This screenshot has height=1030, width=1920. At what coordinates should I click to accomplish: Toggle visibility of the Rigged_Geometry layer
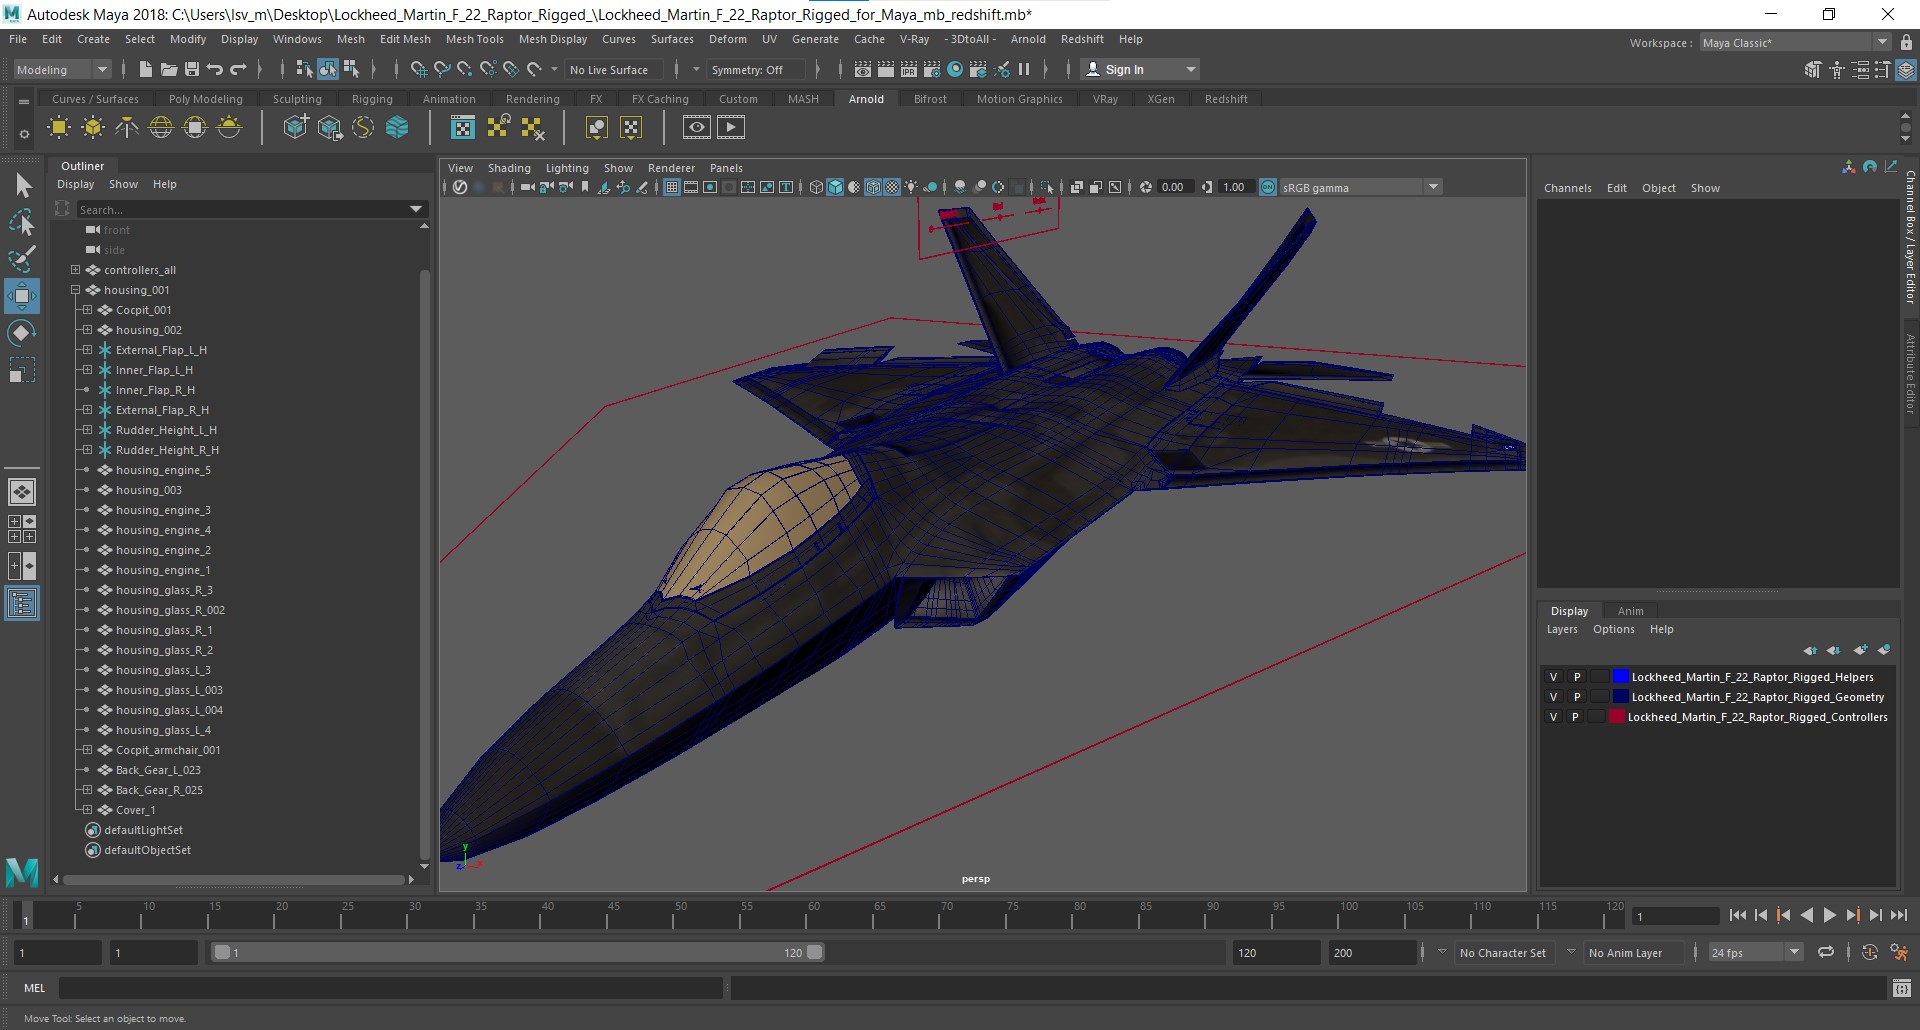(1553, 697)
